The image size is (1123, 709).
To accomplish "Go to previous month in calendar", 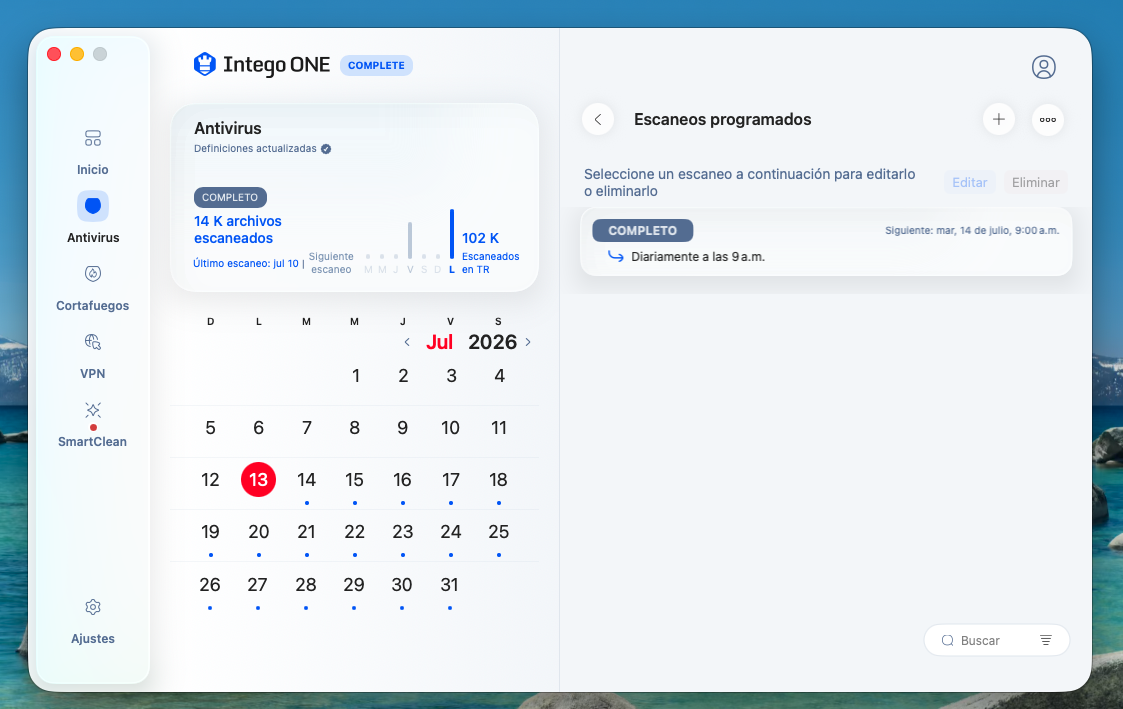I will point(407,342).
